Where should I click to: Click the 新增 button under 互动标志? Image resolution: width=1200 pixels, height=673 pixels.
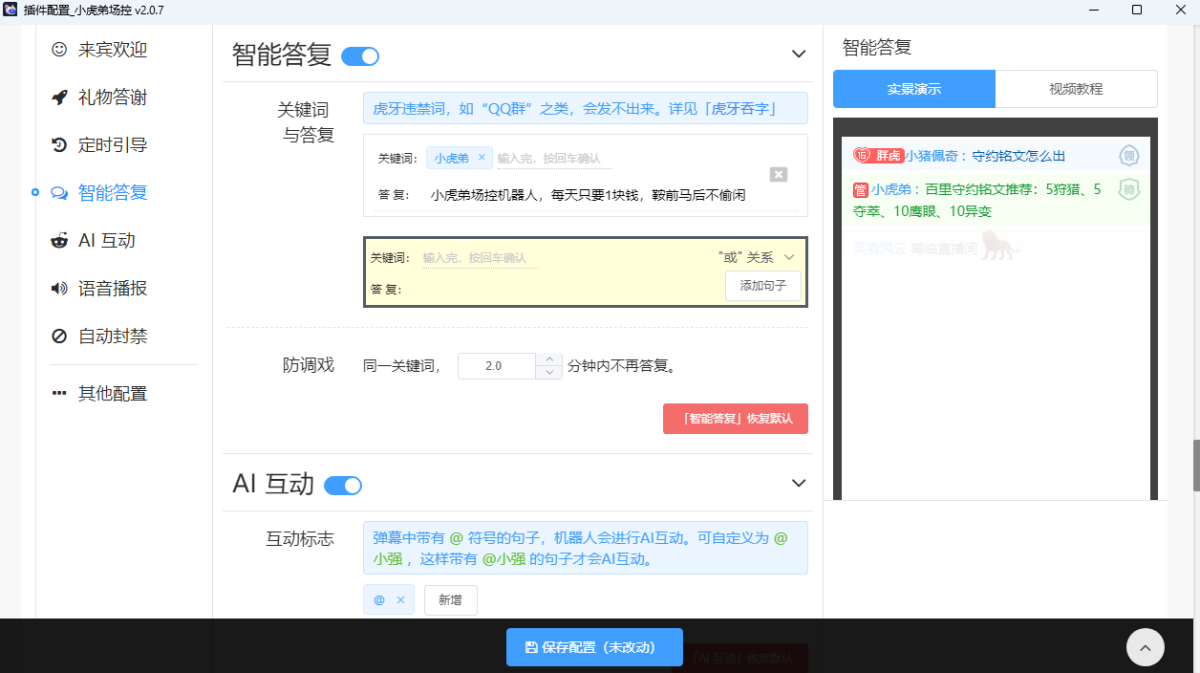[x=450, y=600]
